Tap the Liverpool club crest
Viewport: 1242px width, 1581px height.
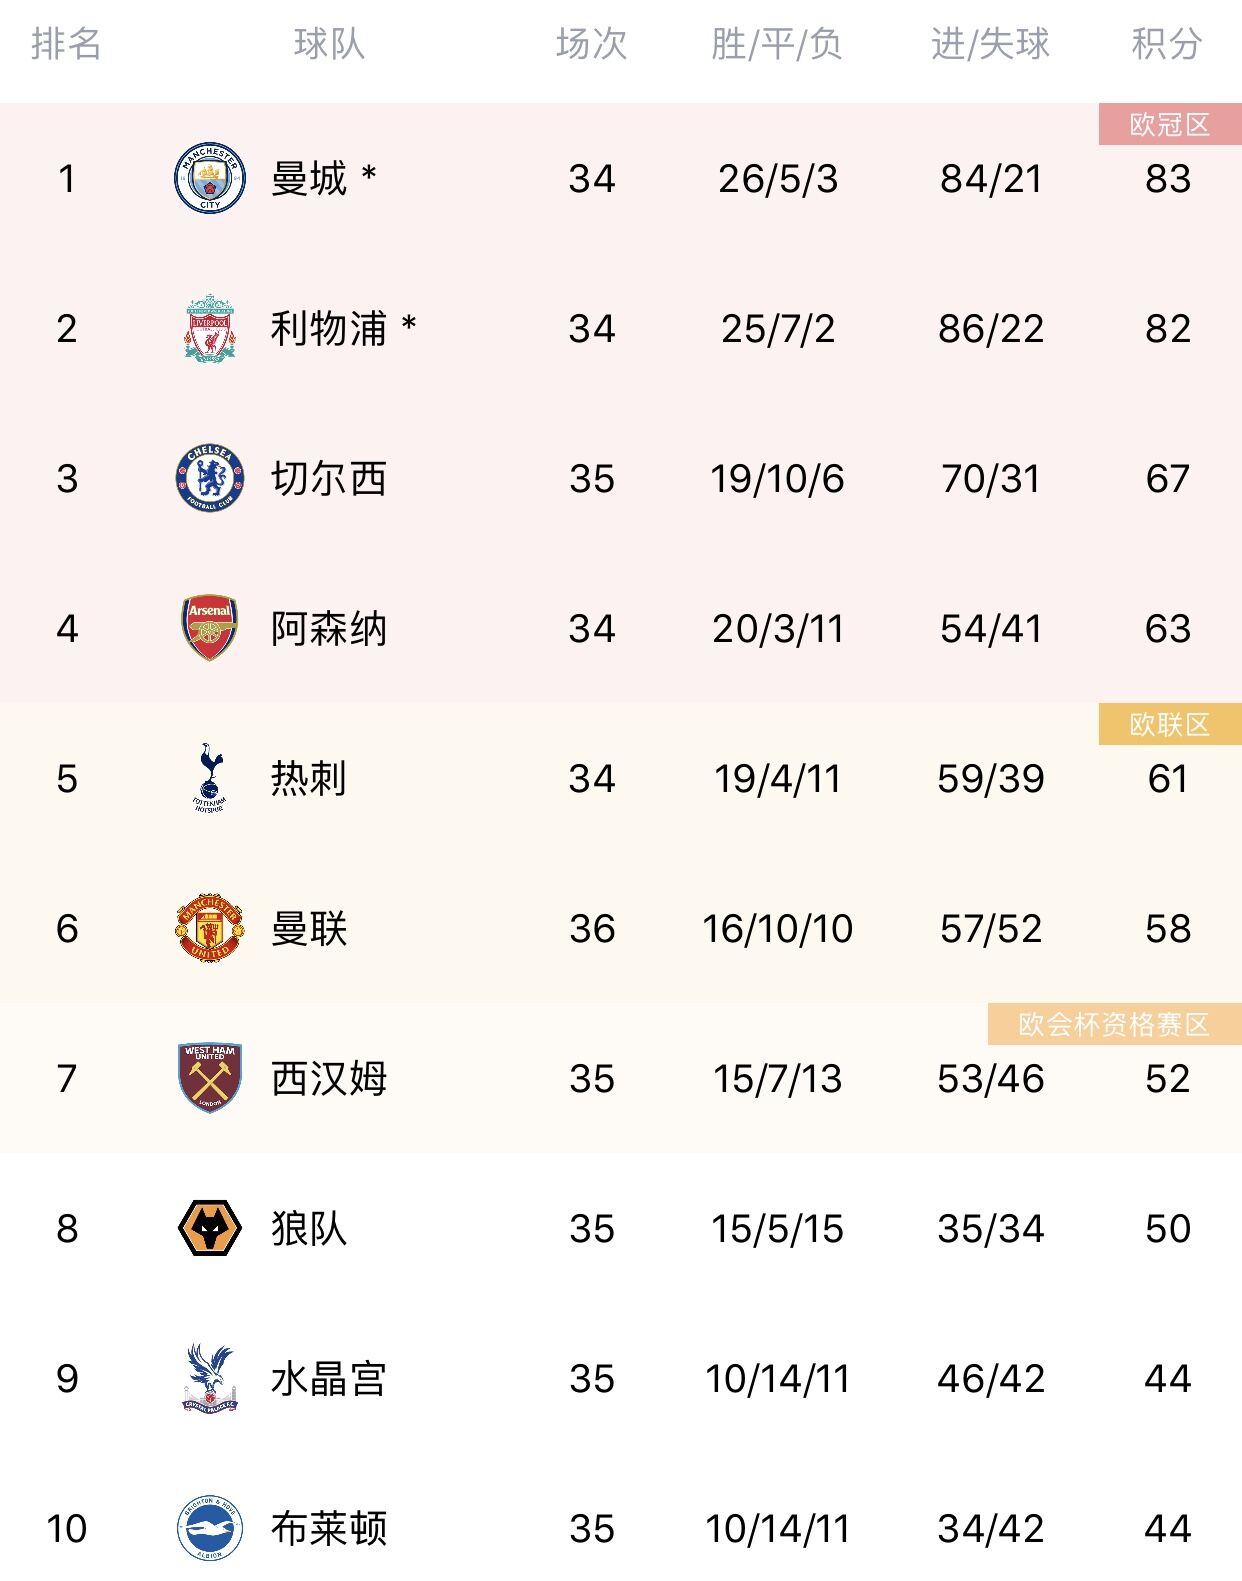(x=210, y=328)
